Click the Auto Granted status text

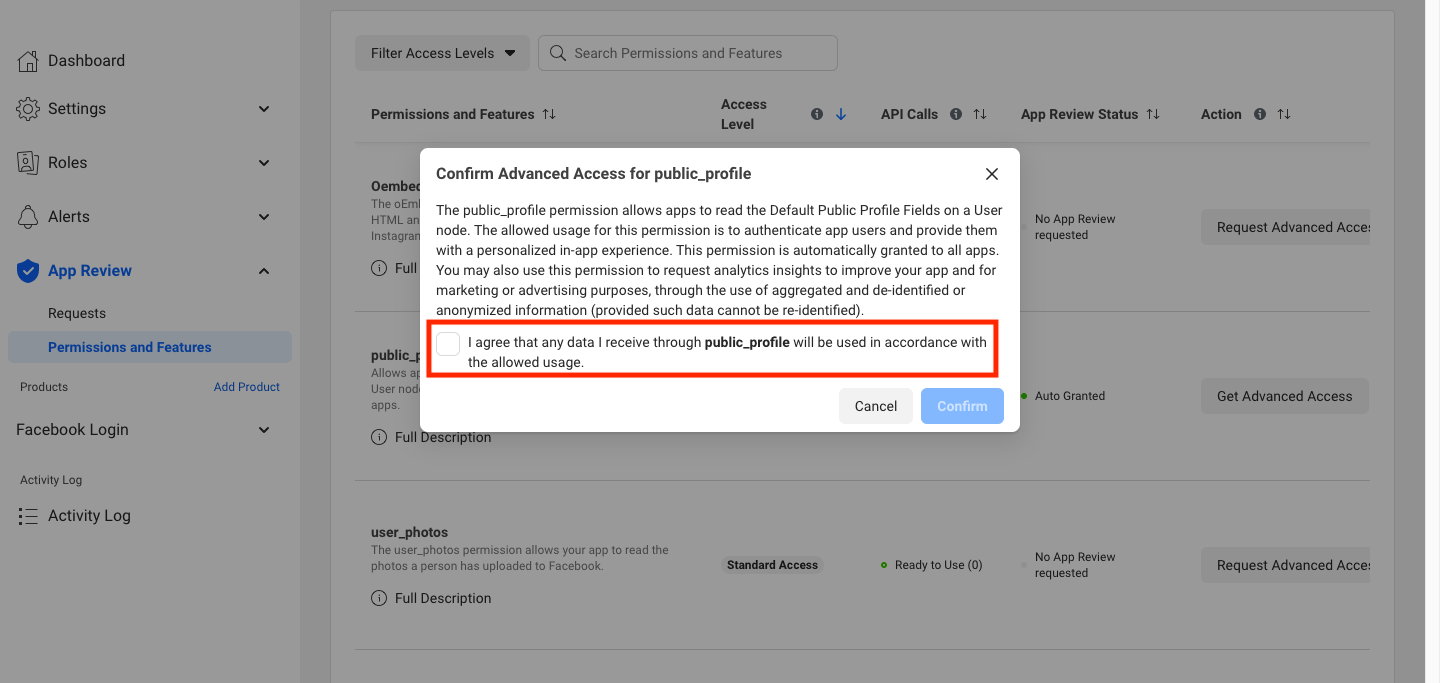click(1070, 396)
